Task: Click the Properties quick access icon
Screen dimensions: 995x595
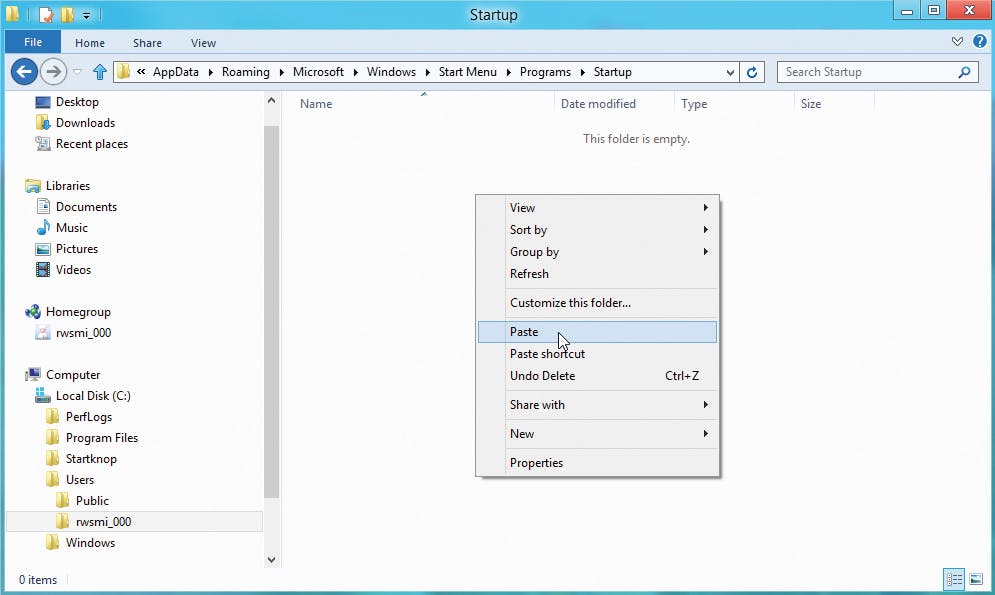Action: (46, 14)
